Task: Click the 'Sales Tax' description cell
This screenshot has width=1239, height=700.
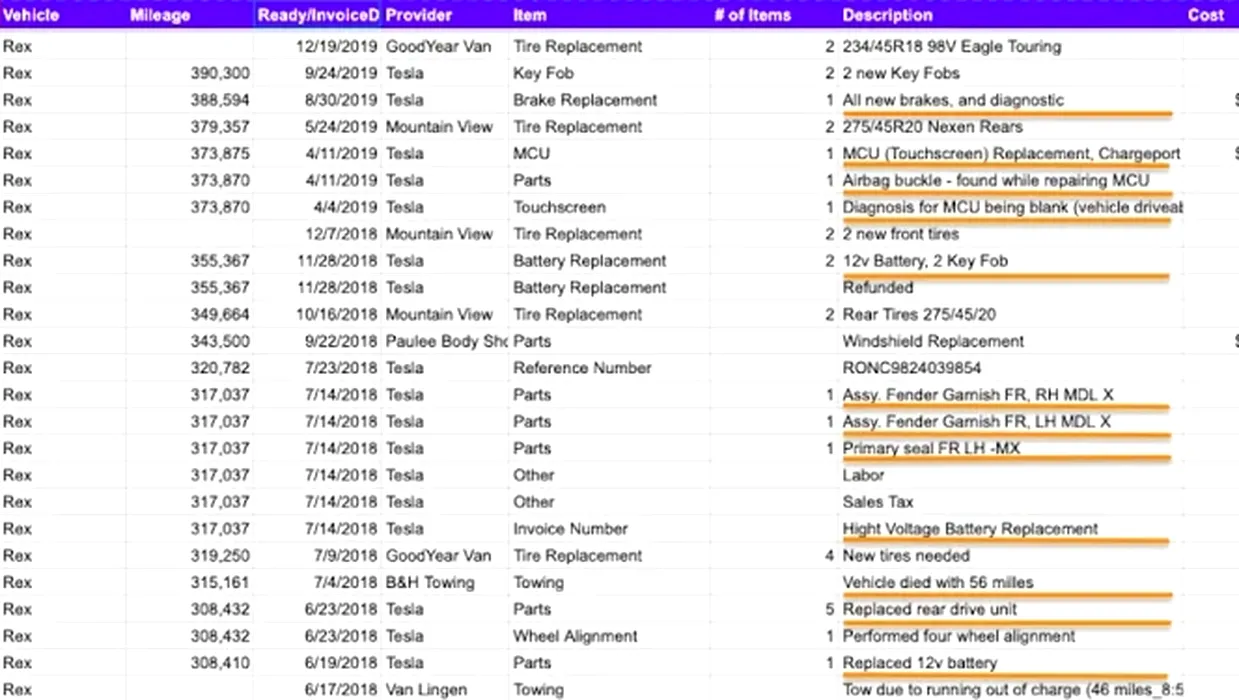Action: click(877, 502)
